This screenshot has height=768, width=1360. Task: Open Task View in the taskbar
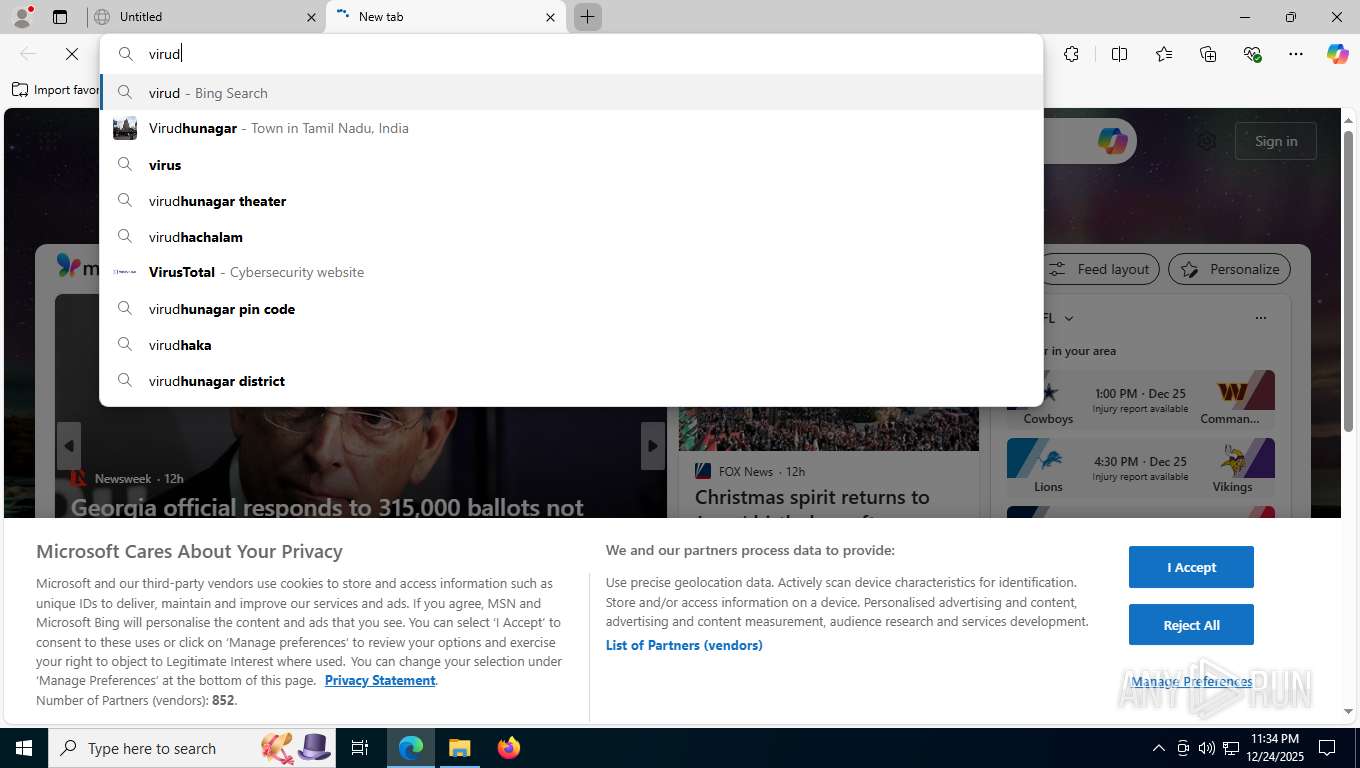click(x=360, y=748)
